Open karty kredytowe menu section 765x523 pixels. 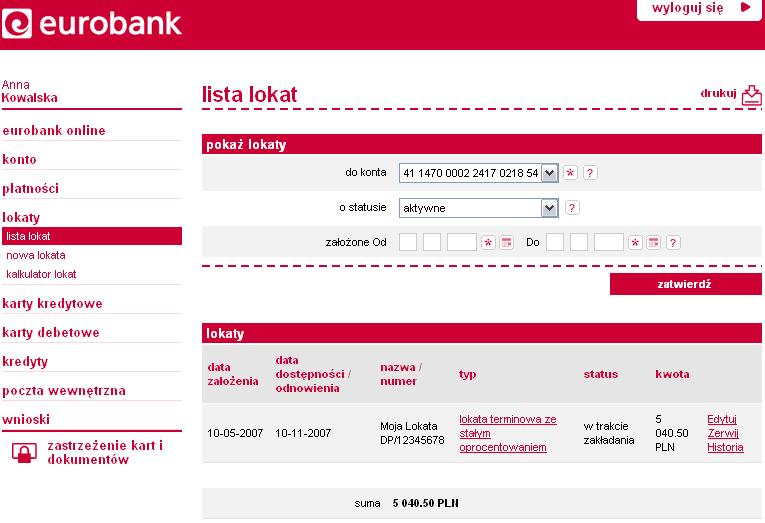click(53, 303)
